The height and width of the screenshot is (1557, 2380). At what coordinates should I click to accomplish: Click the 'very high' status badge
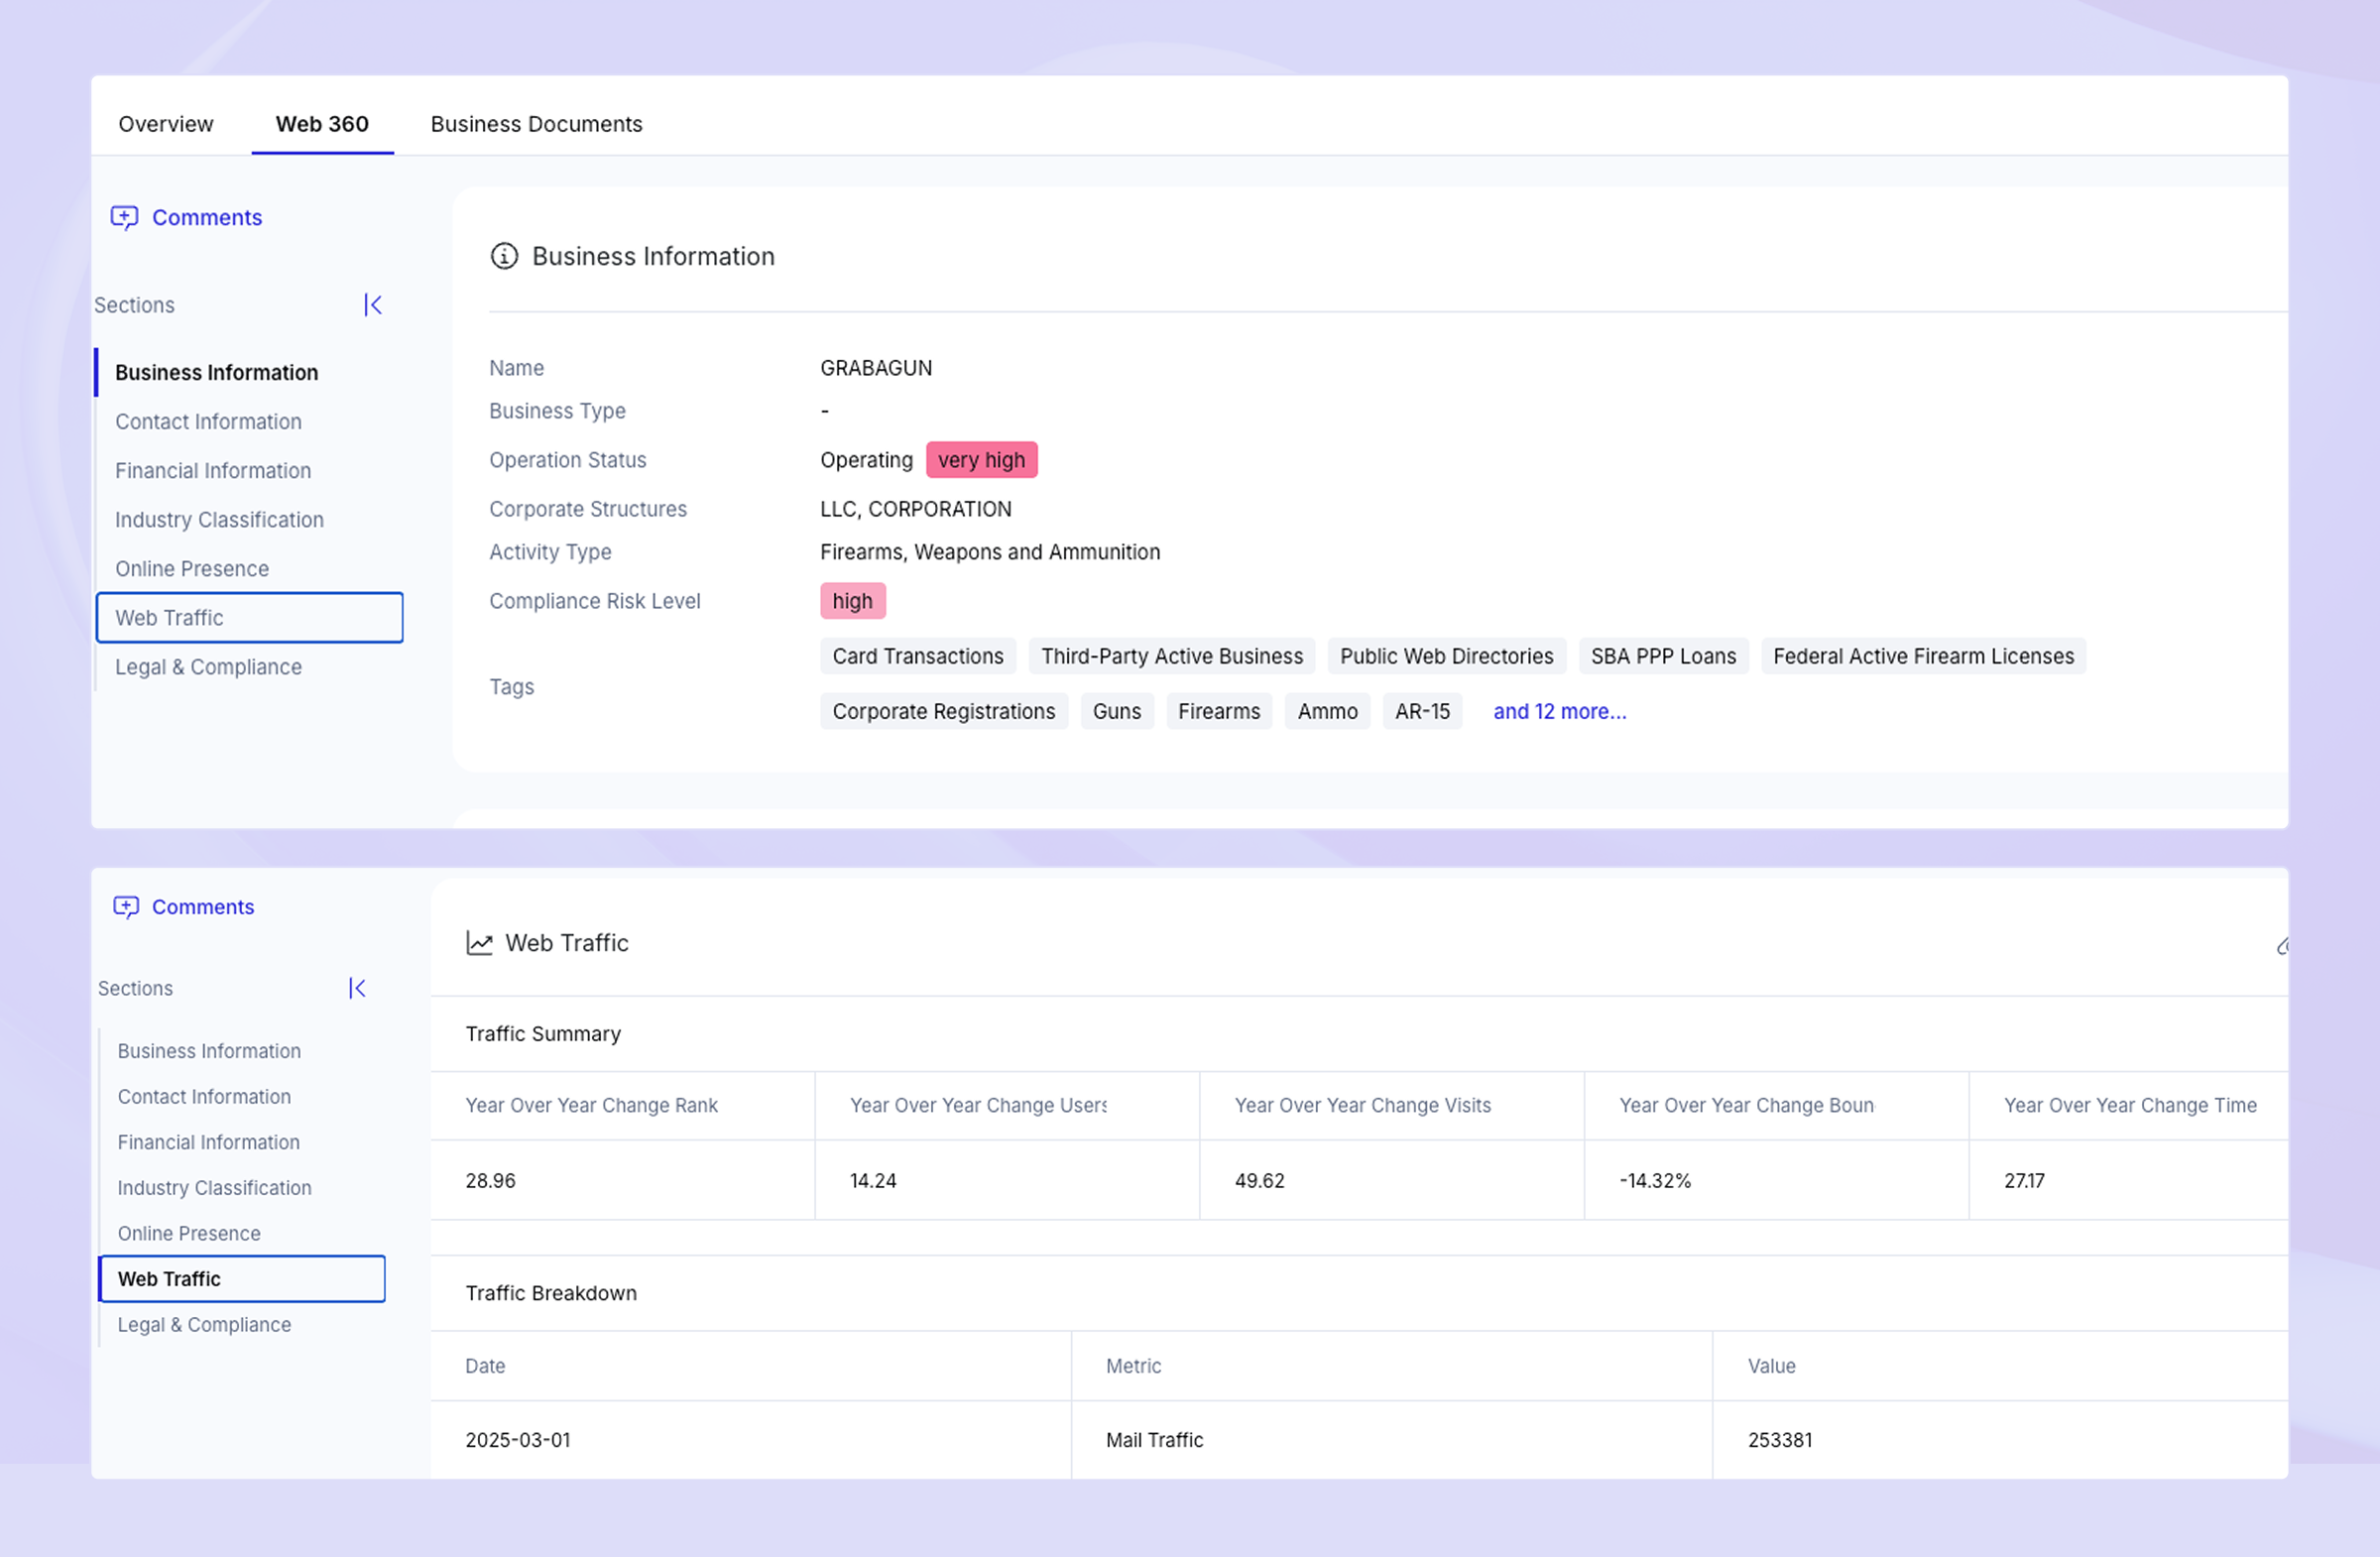(981, 460)
